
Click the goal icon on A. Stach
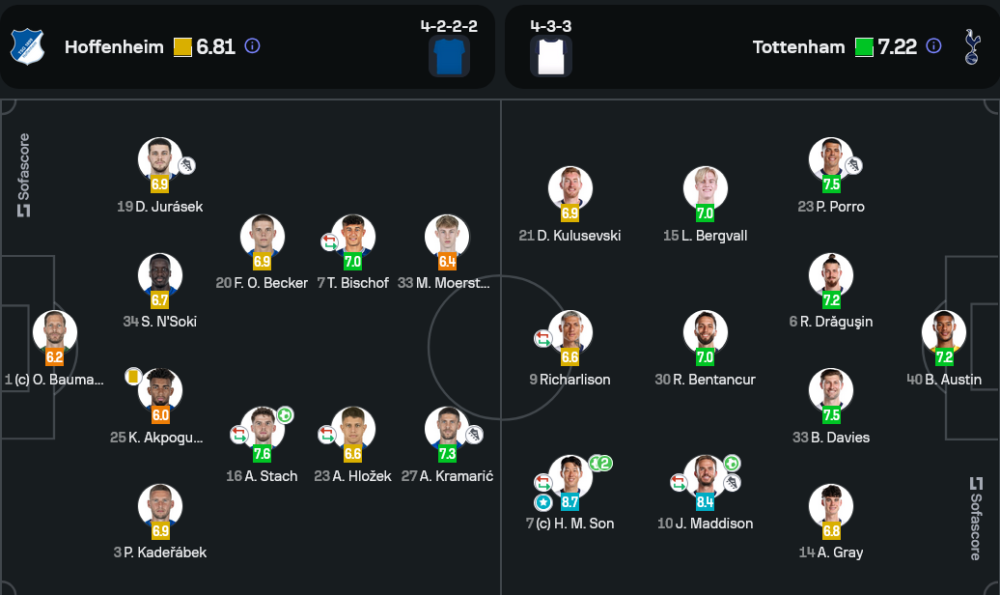tap(284, 414)
